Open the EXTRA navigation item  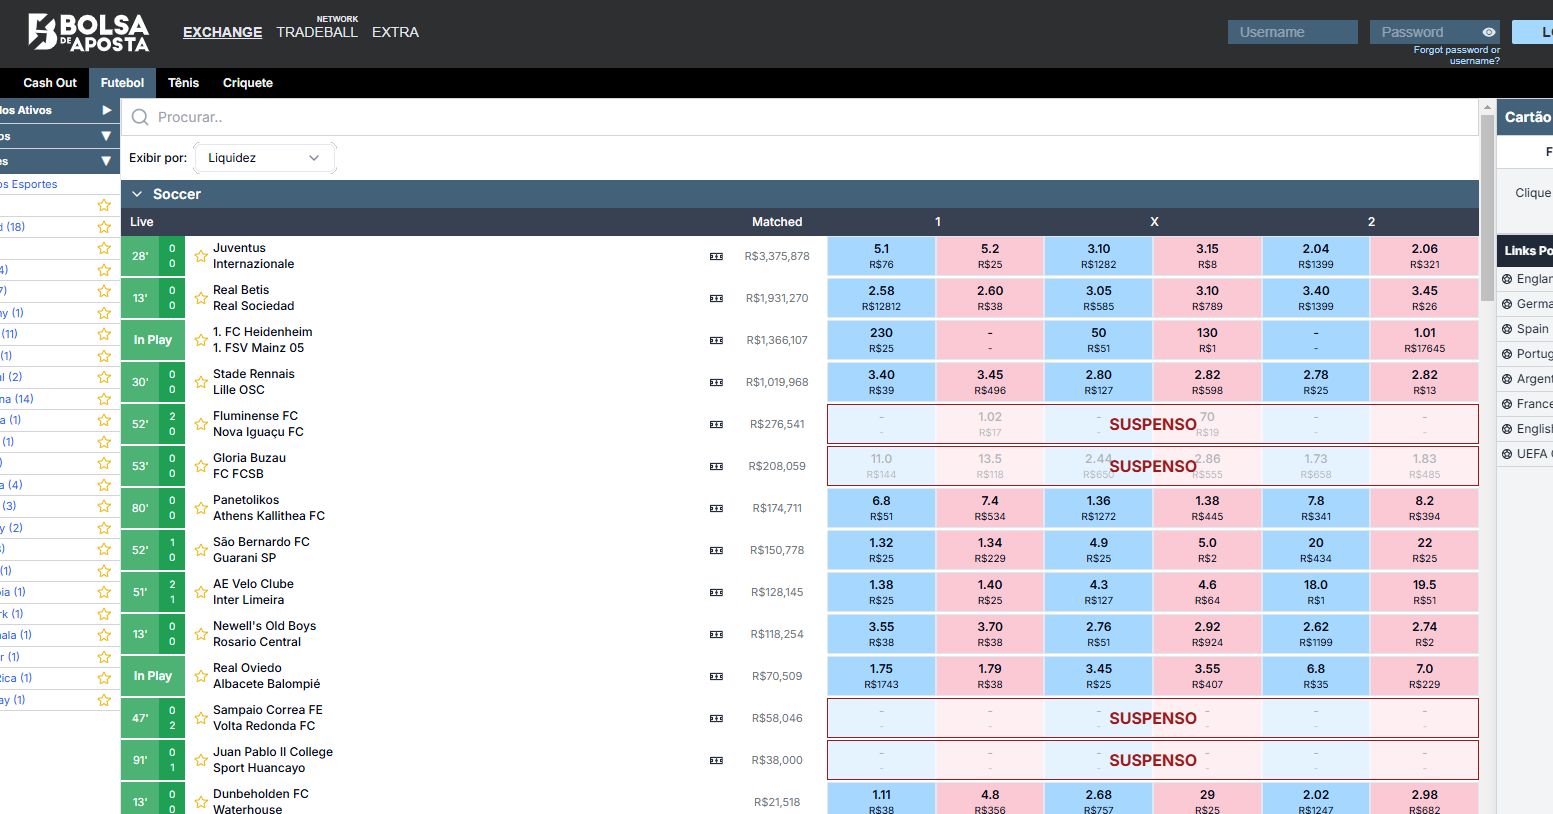point(395,32)
